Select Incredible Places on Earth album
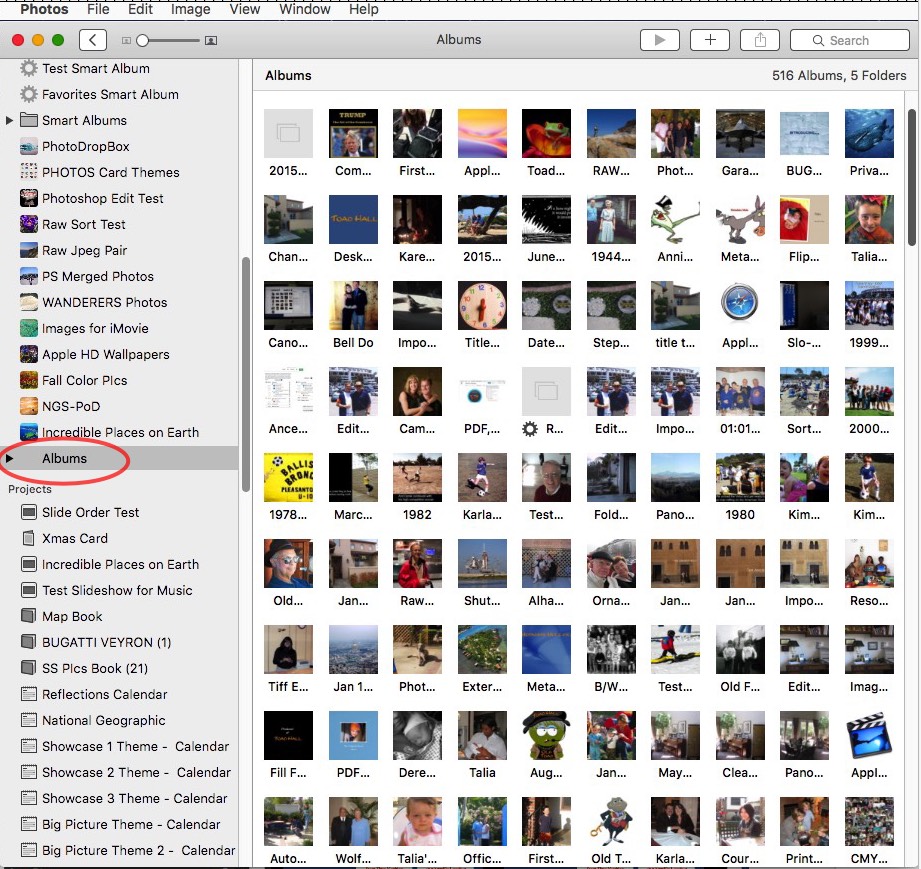 click(119, 432)
